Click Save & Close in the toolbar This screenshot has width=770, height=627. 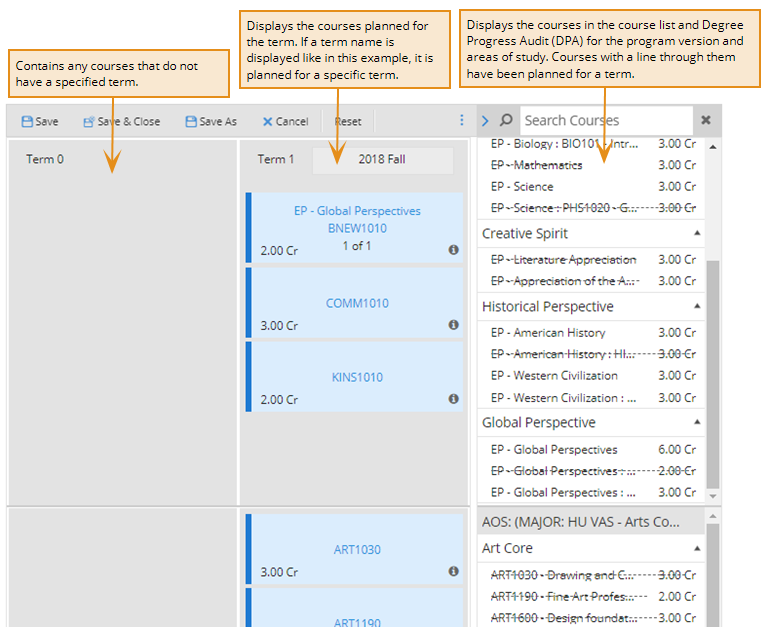point(121,121)
